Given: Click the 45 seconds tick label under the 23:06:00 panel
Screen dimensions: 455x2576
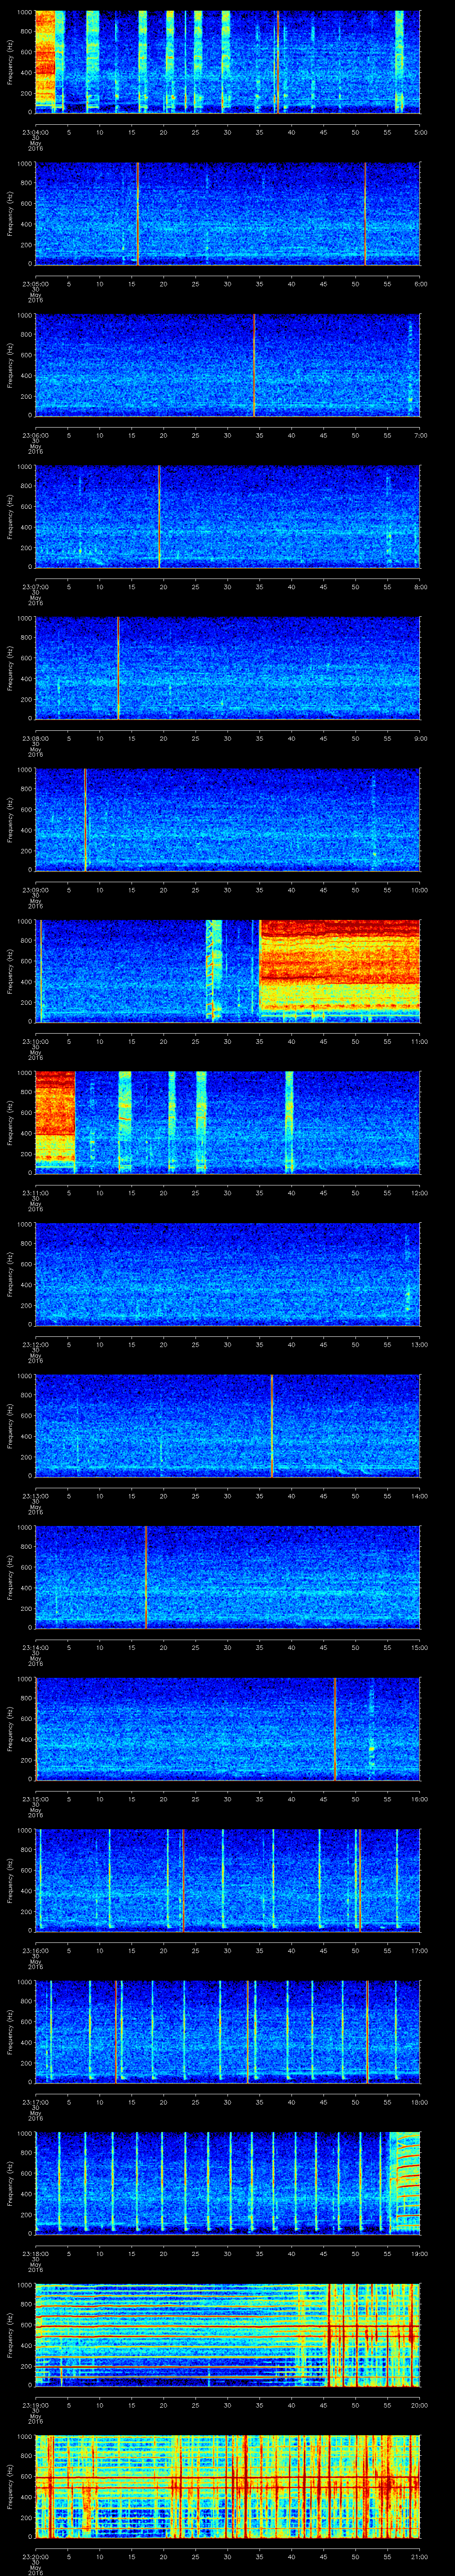Looking at the screenshot, I should coord(323,435).
